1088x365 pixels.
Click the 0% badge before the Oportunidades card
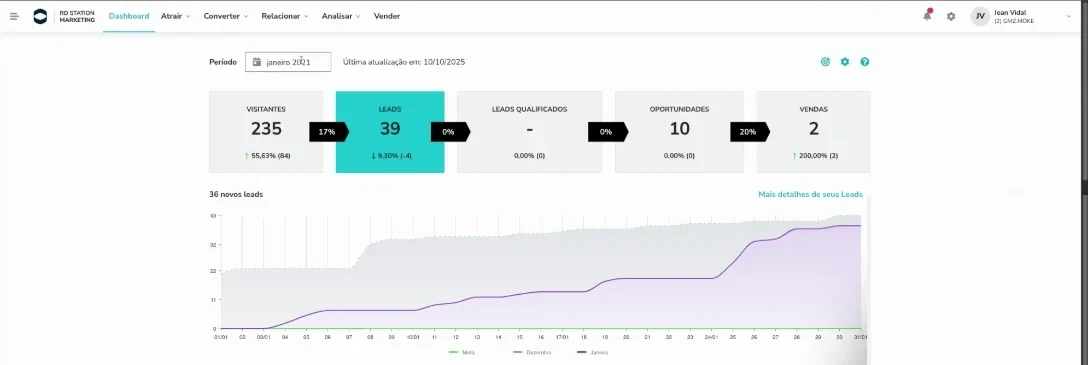[607, 131]
